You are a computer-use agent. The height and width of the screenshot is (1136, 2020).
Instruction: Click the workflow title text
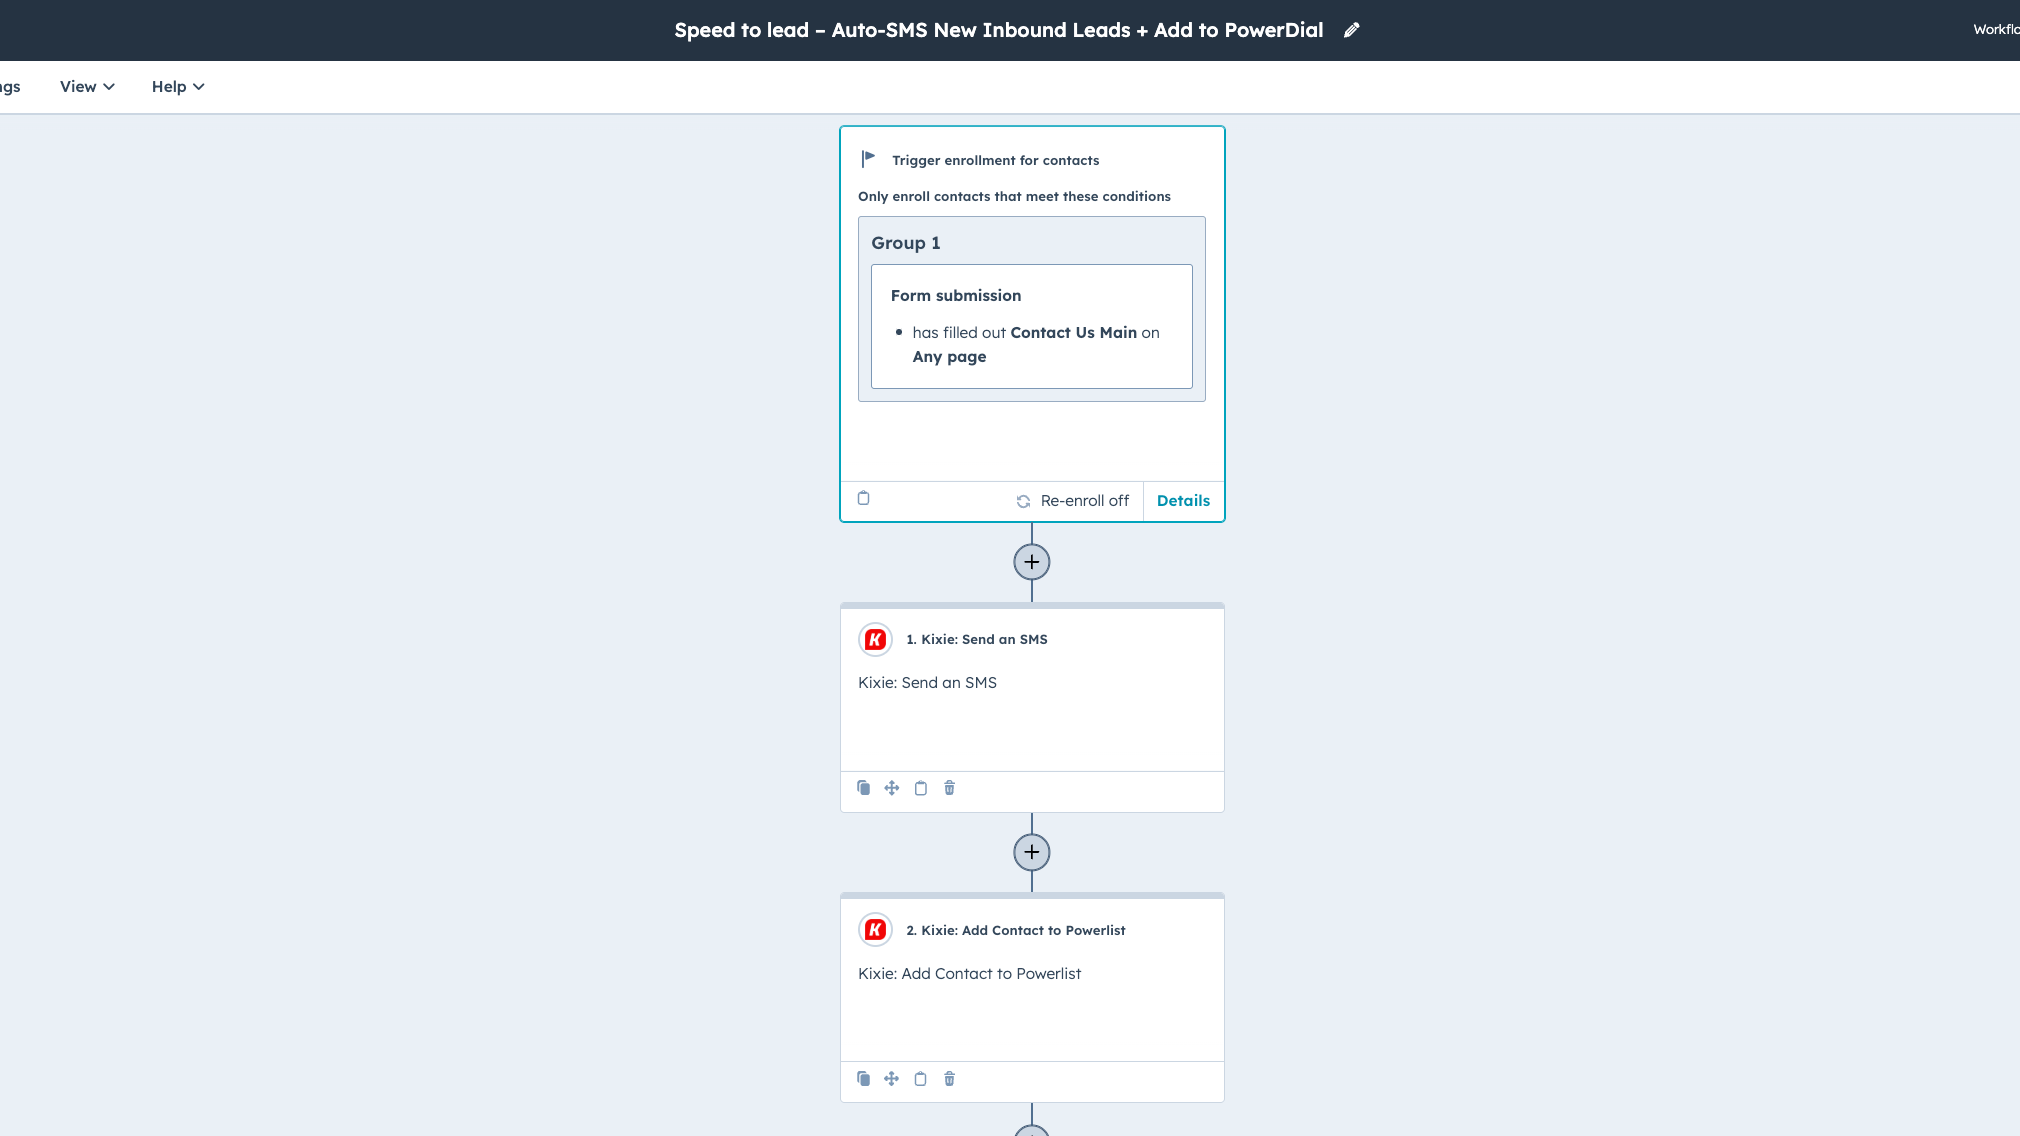click(x=998, y=30)
